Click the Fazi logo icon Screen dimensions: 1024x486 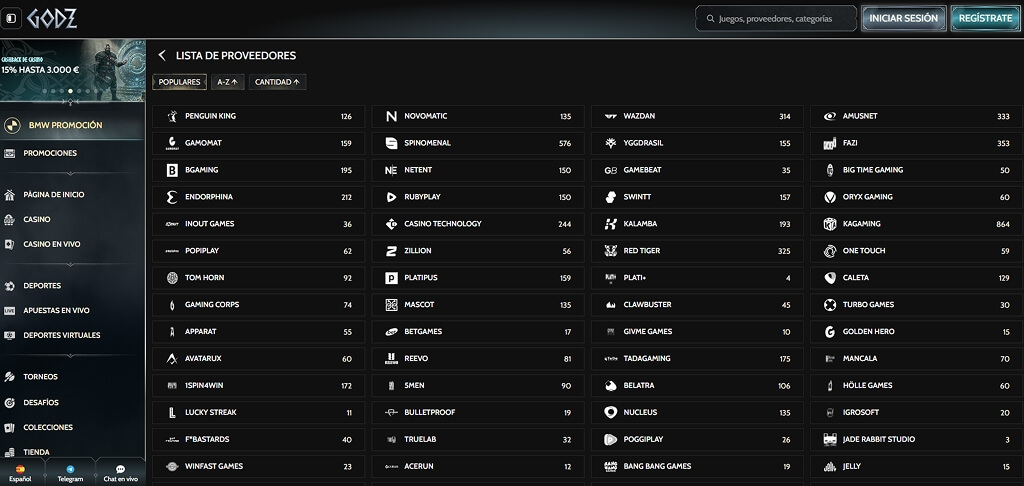(x=830, y=143)
